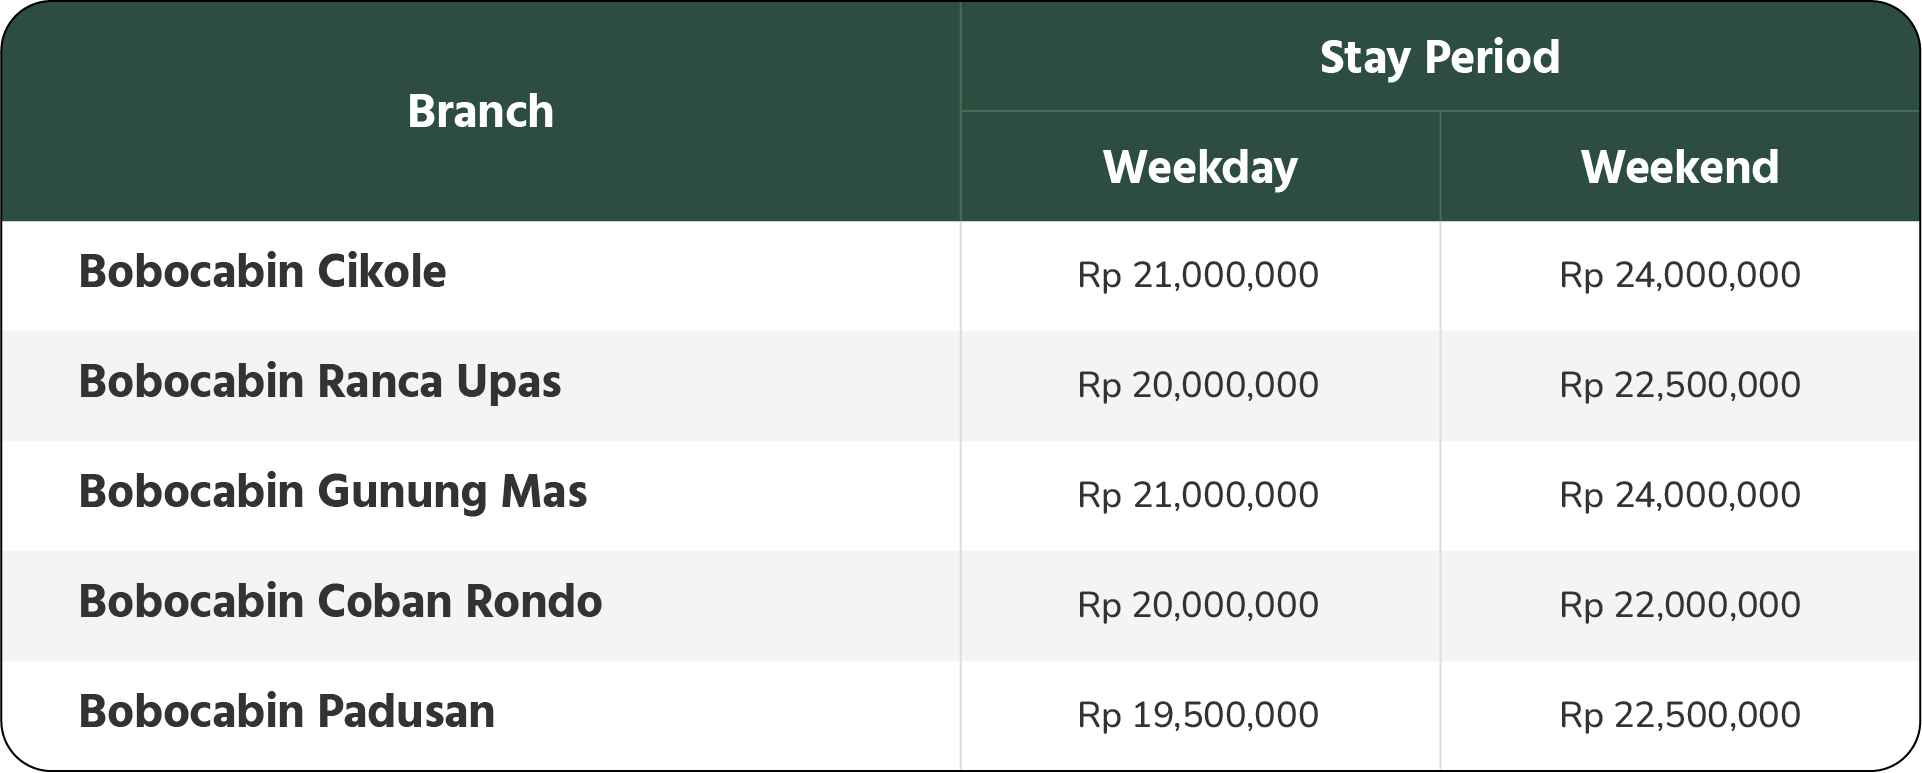Click Gunung Mas weekend price Rp 24,000,000
Image resolution: width=1922 pixels, height=773 pixels.
1680,495
